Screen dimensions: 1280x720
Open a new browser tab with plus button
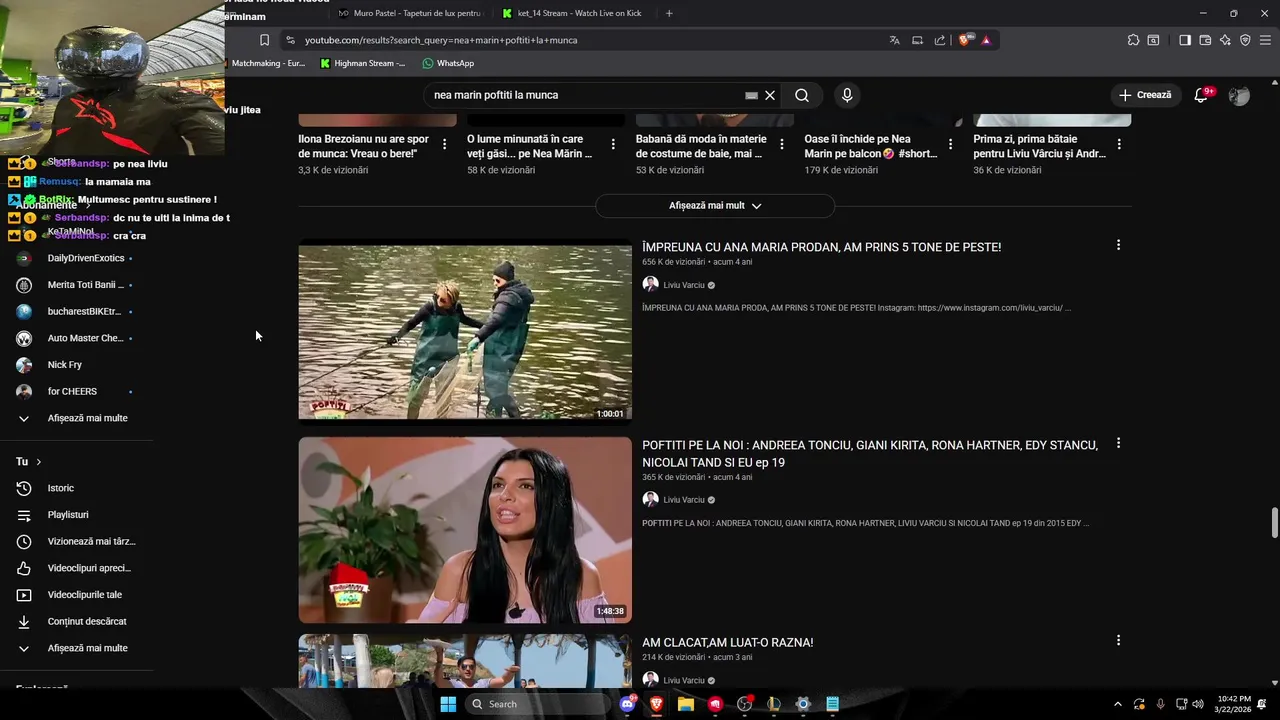(x=669, y=13)
